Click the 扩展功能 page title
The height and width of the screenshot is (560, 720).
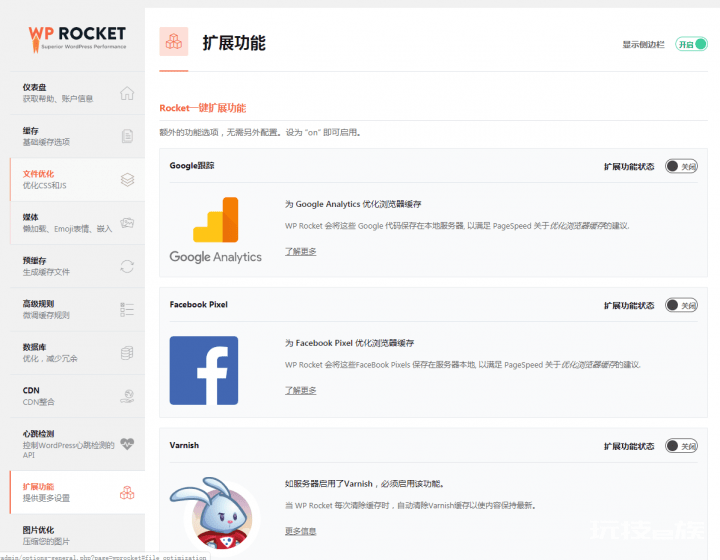234,43
